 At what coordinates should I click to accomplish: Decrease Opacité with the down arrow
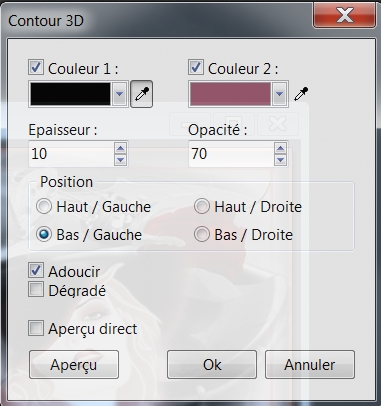point(280,160)
